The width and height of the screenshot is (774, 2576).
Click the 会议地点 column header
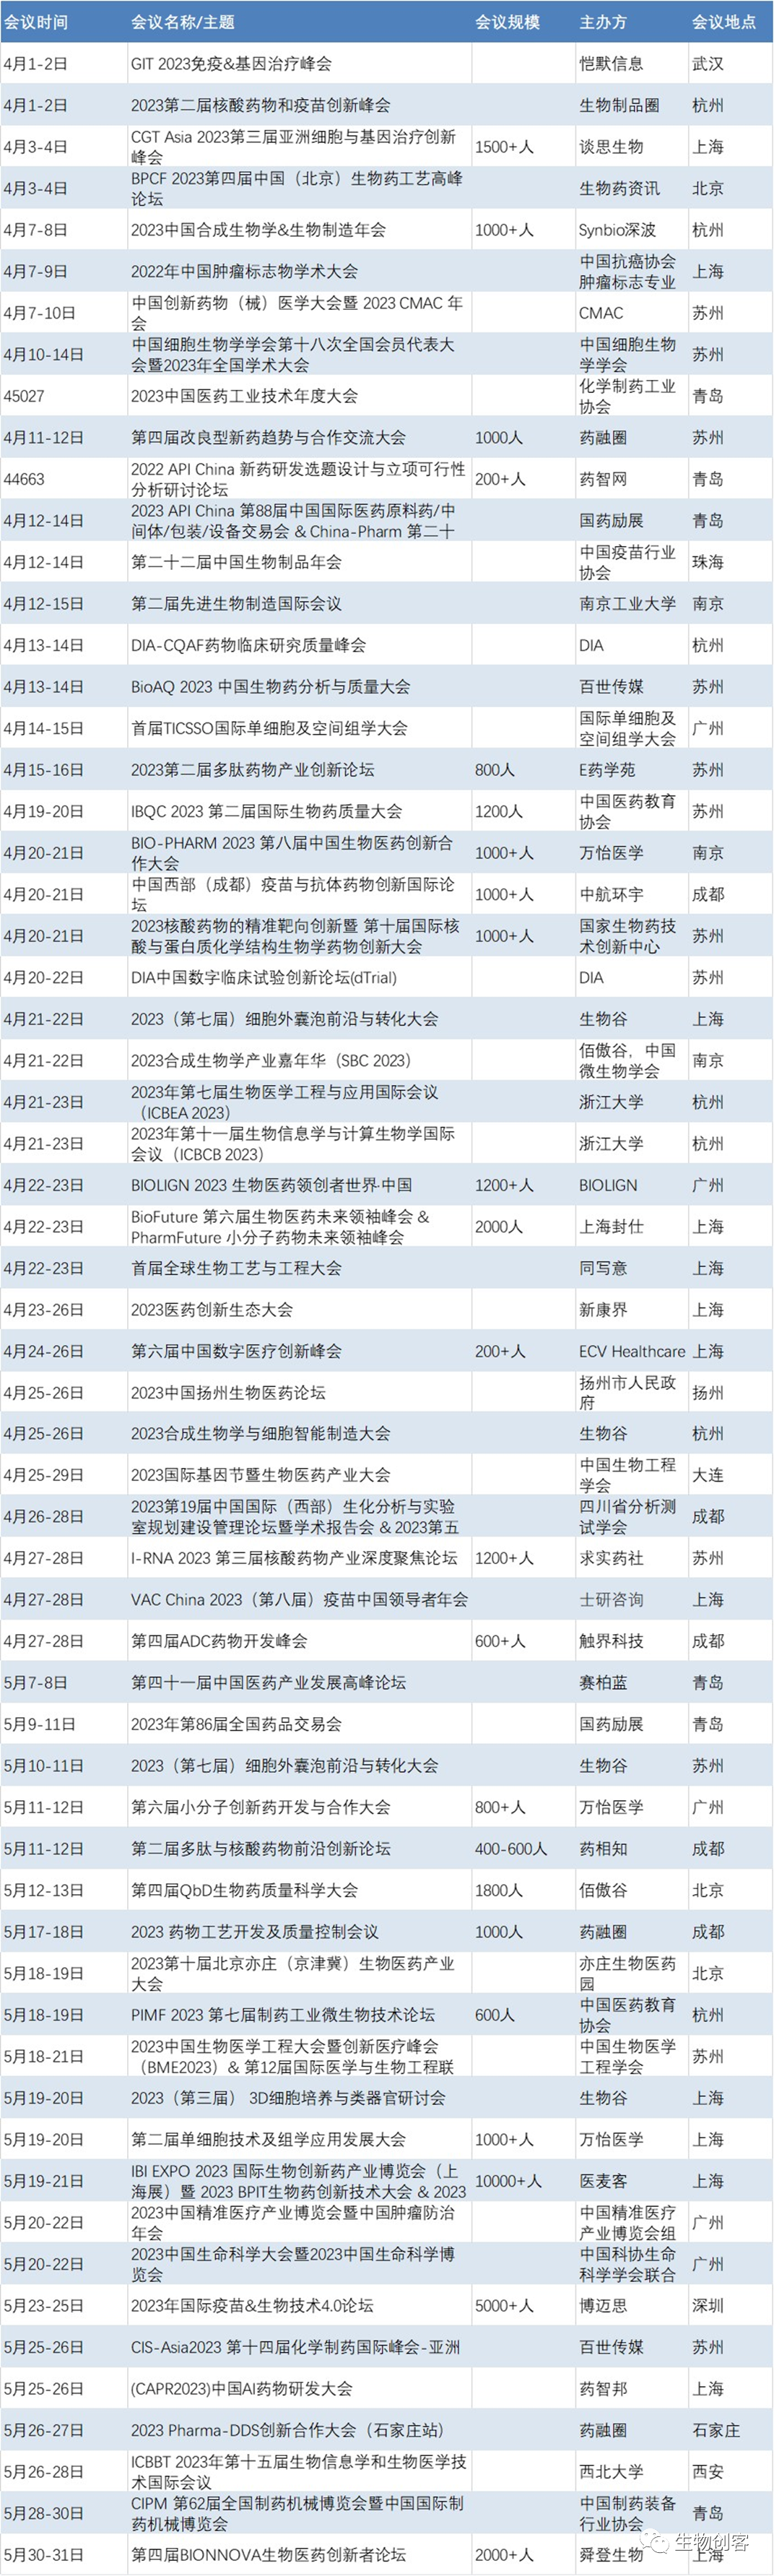point(724,22)
